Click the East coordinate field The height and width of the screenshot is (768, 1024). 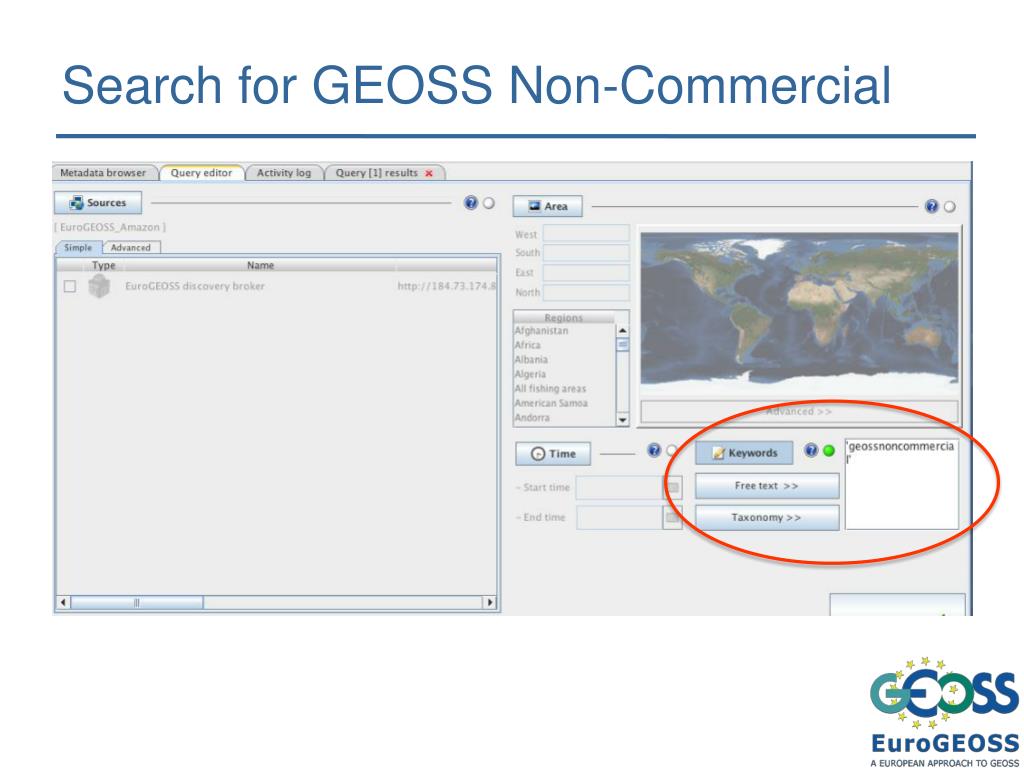[586, 272]
